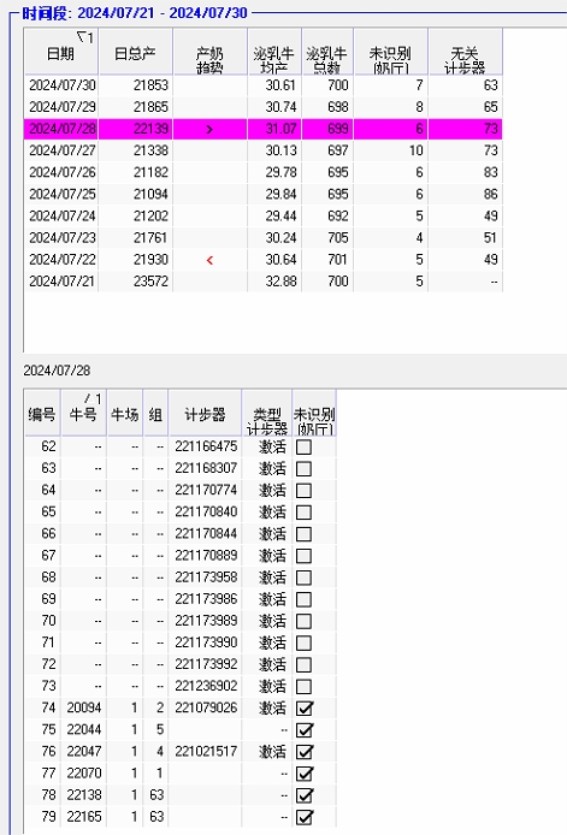567x835 pixels.
Task: Select the 2024/07/25 date row
Action: [x=263, y=194]
